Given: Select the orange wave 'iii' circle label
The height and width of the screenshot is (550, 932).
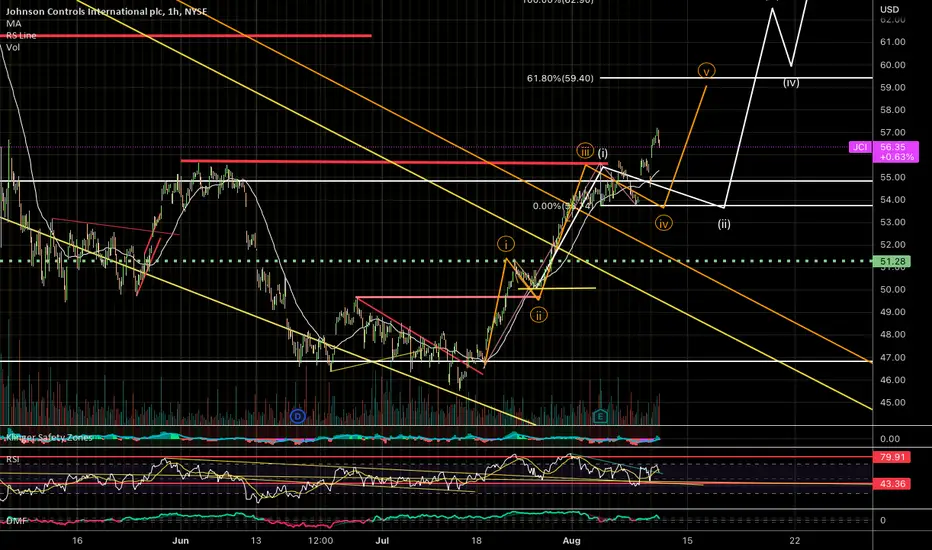Looking at the screenshot, I should [x=585, y=150].
